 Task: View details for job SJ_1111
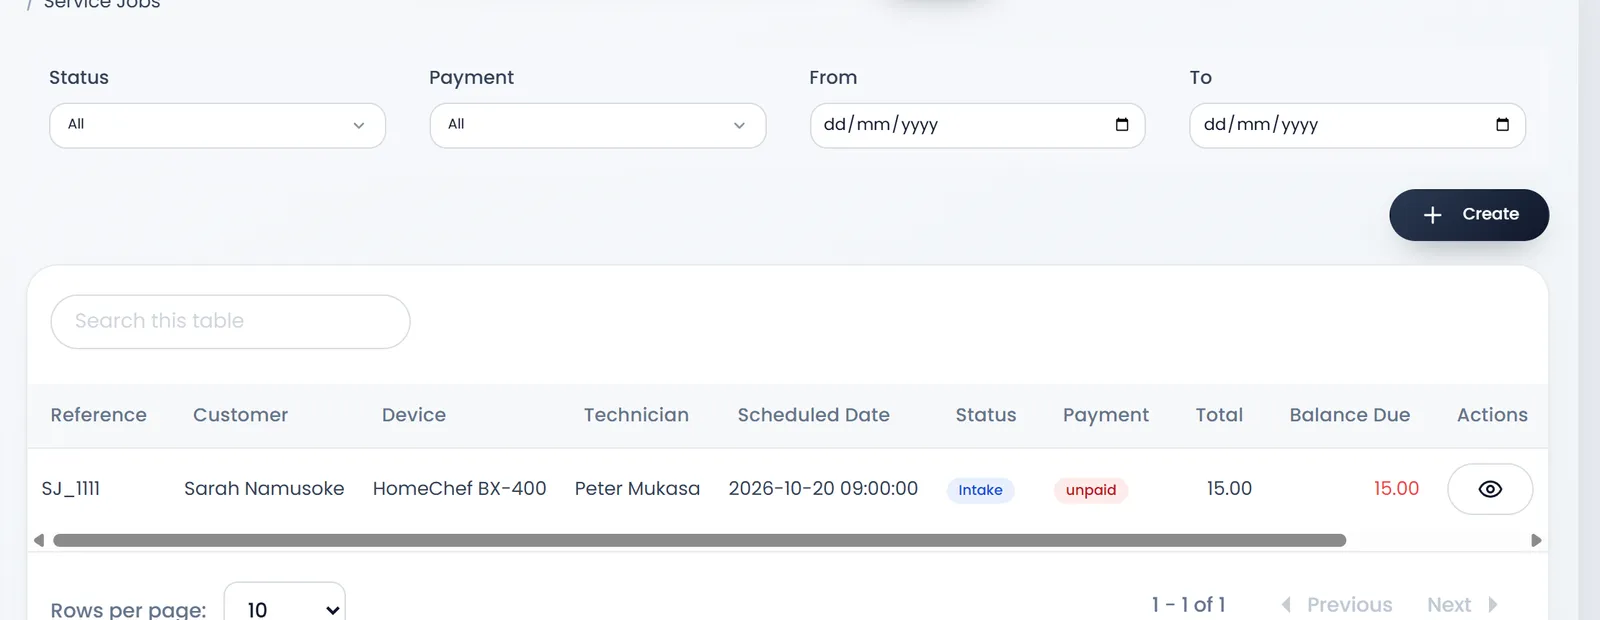pyautogui.click(x=1490, y=489)
